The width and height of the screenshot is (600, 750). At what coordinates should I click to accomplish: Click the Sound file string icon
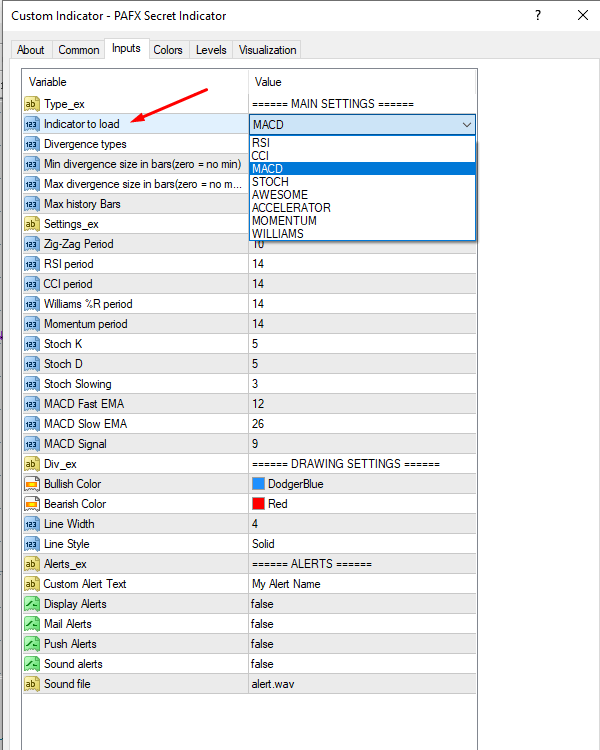[32, 684]
